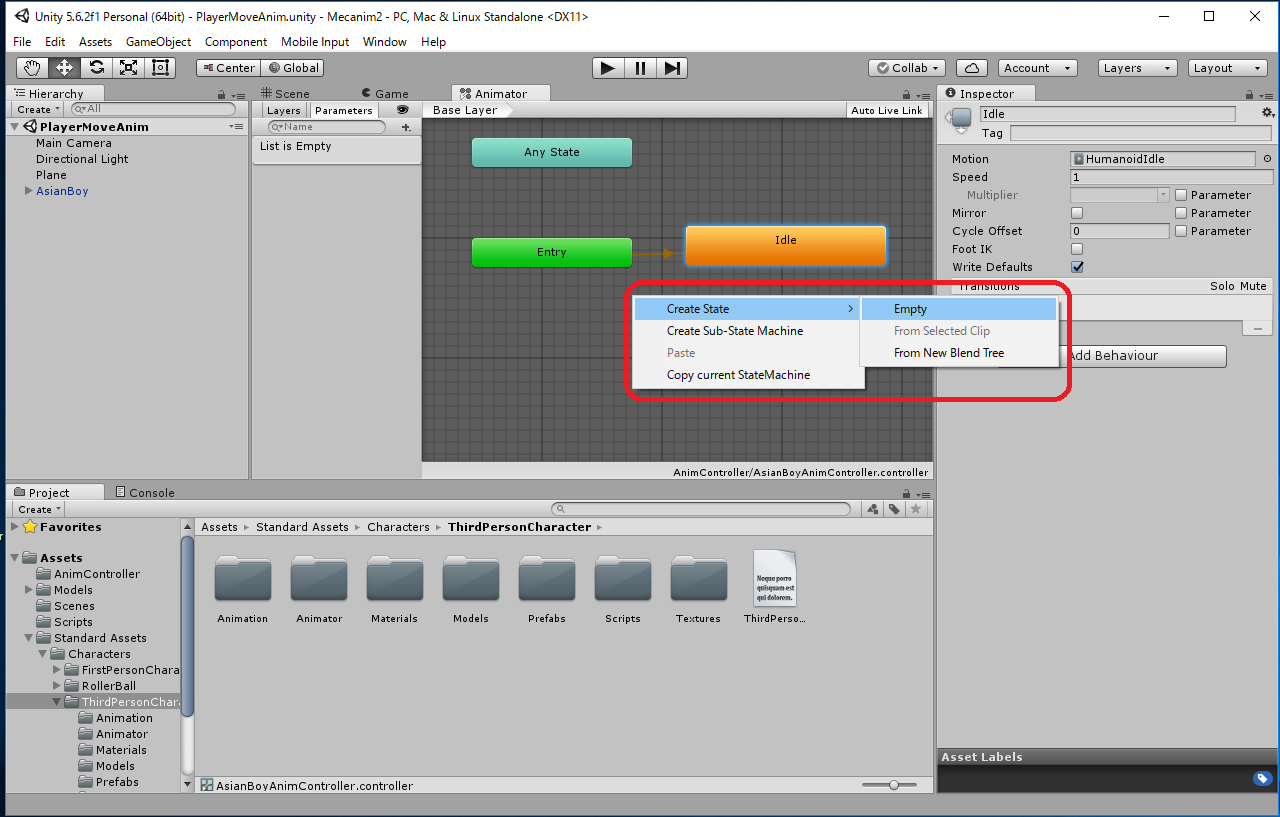Open the Layout dropdown
1280x817 pixels.
coord(1228,68)
